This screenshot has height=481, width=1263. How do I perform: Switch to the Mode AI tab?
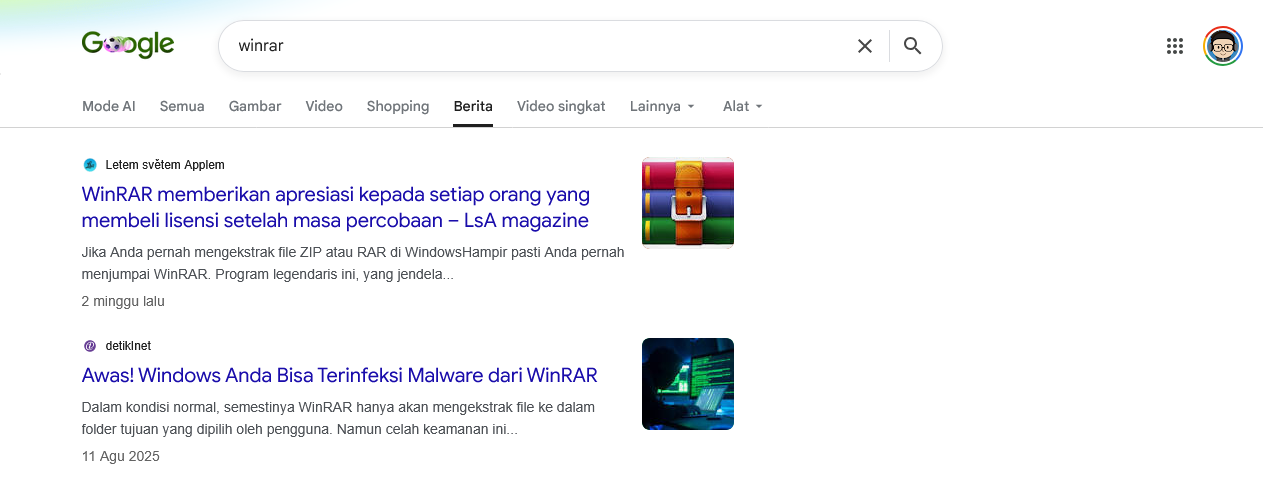click(109, 106)
